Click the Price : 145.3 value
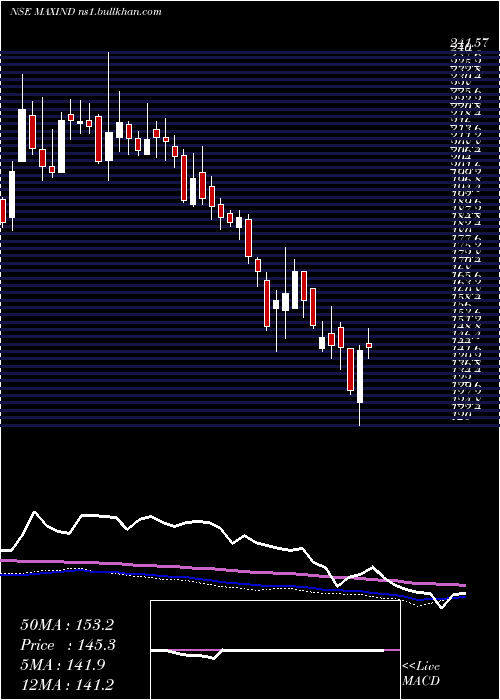The height and width of the screenshot is (700, 500). coord(68,645)
